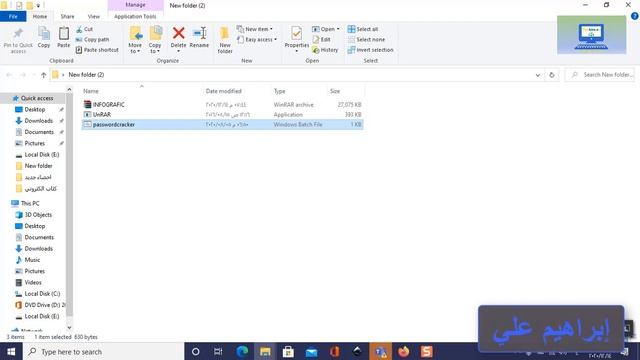Click the Edit command in ribbon
This screenshot has width=640, height=360.
pos(321,40)
